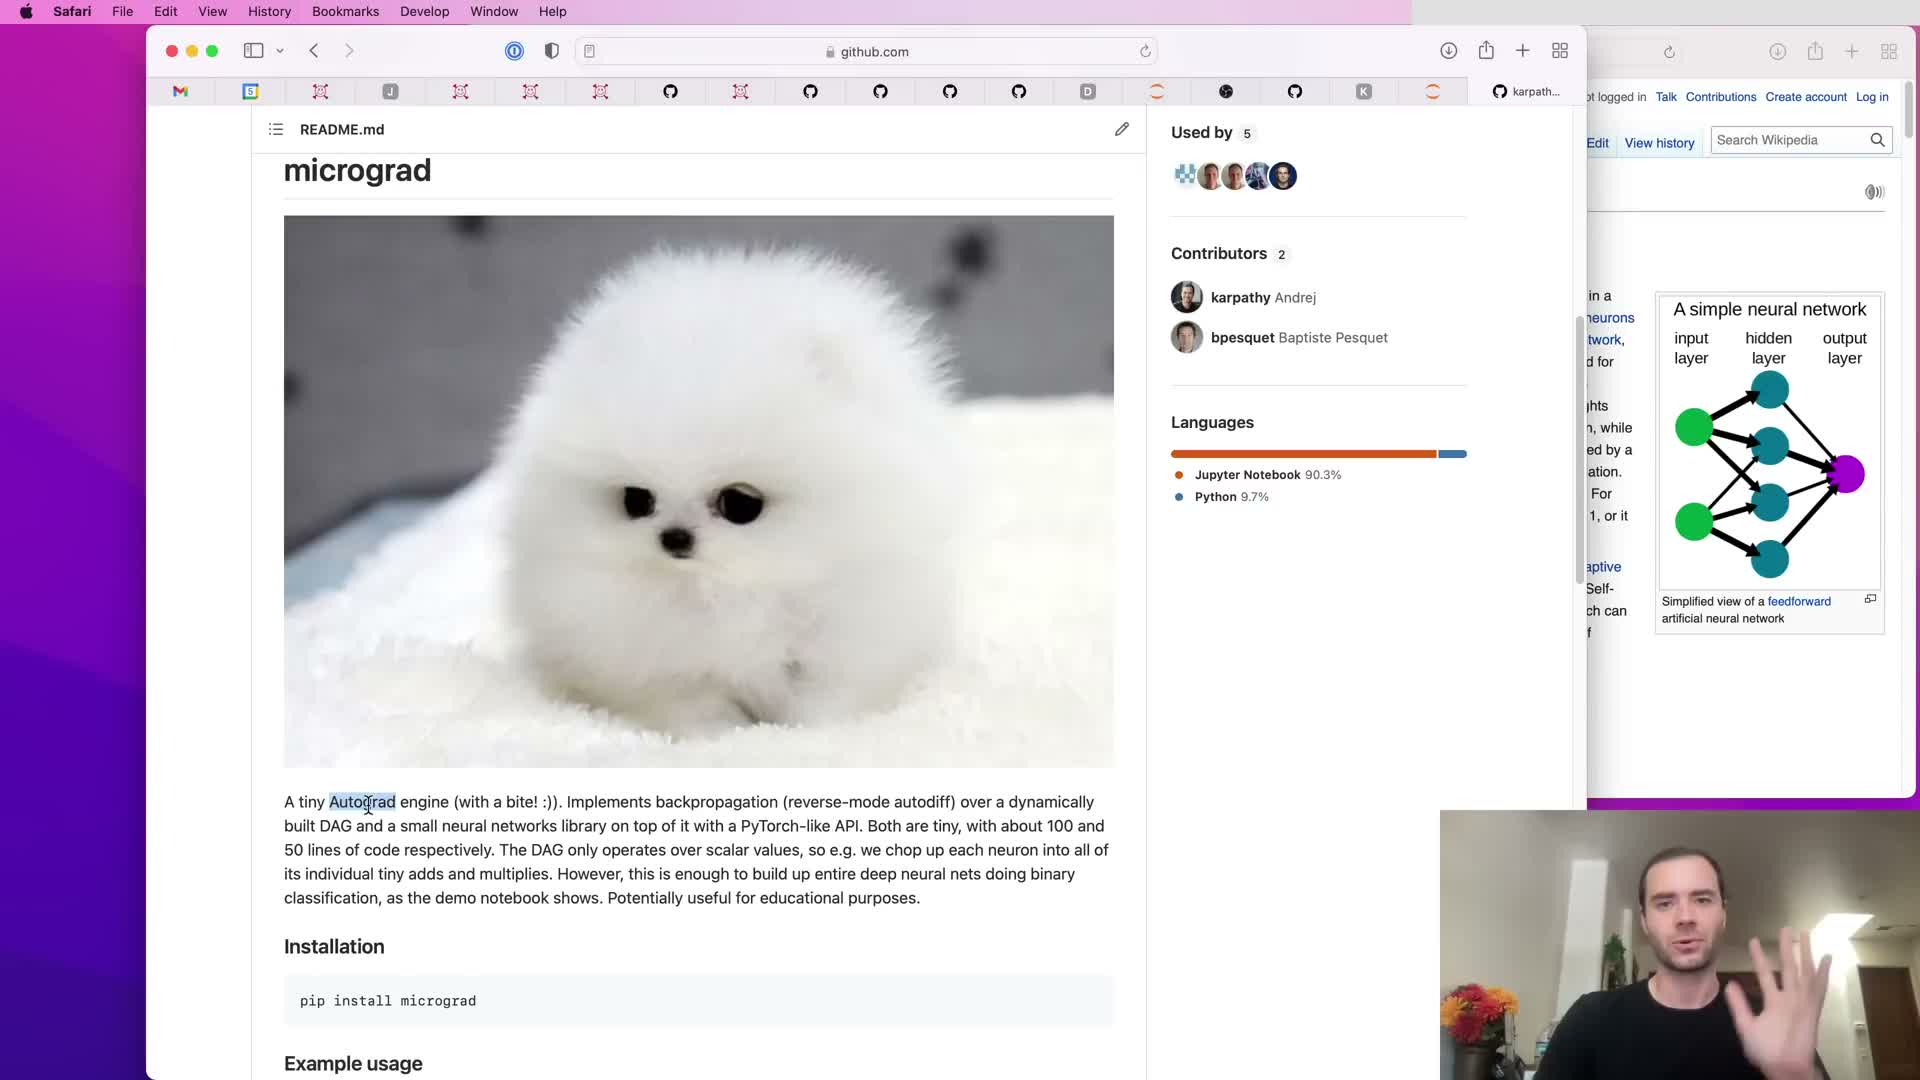Viewport: 1920px width, 1080px height.
Task: Open the Bookmarks menu
Action: [345, 12]
